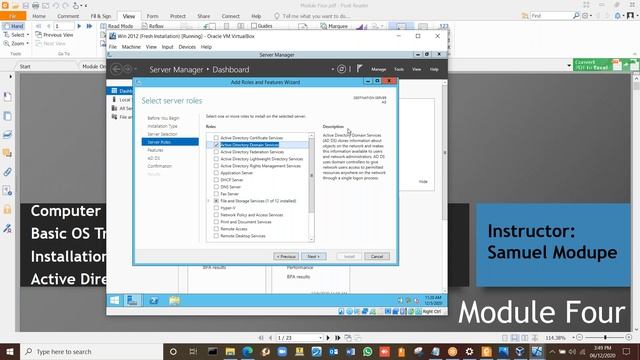Open page number dropdown in status bar

[320, 338]
